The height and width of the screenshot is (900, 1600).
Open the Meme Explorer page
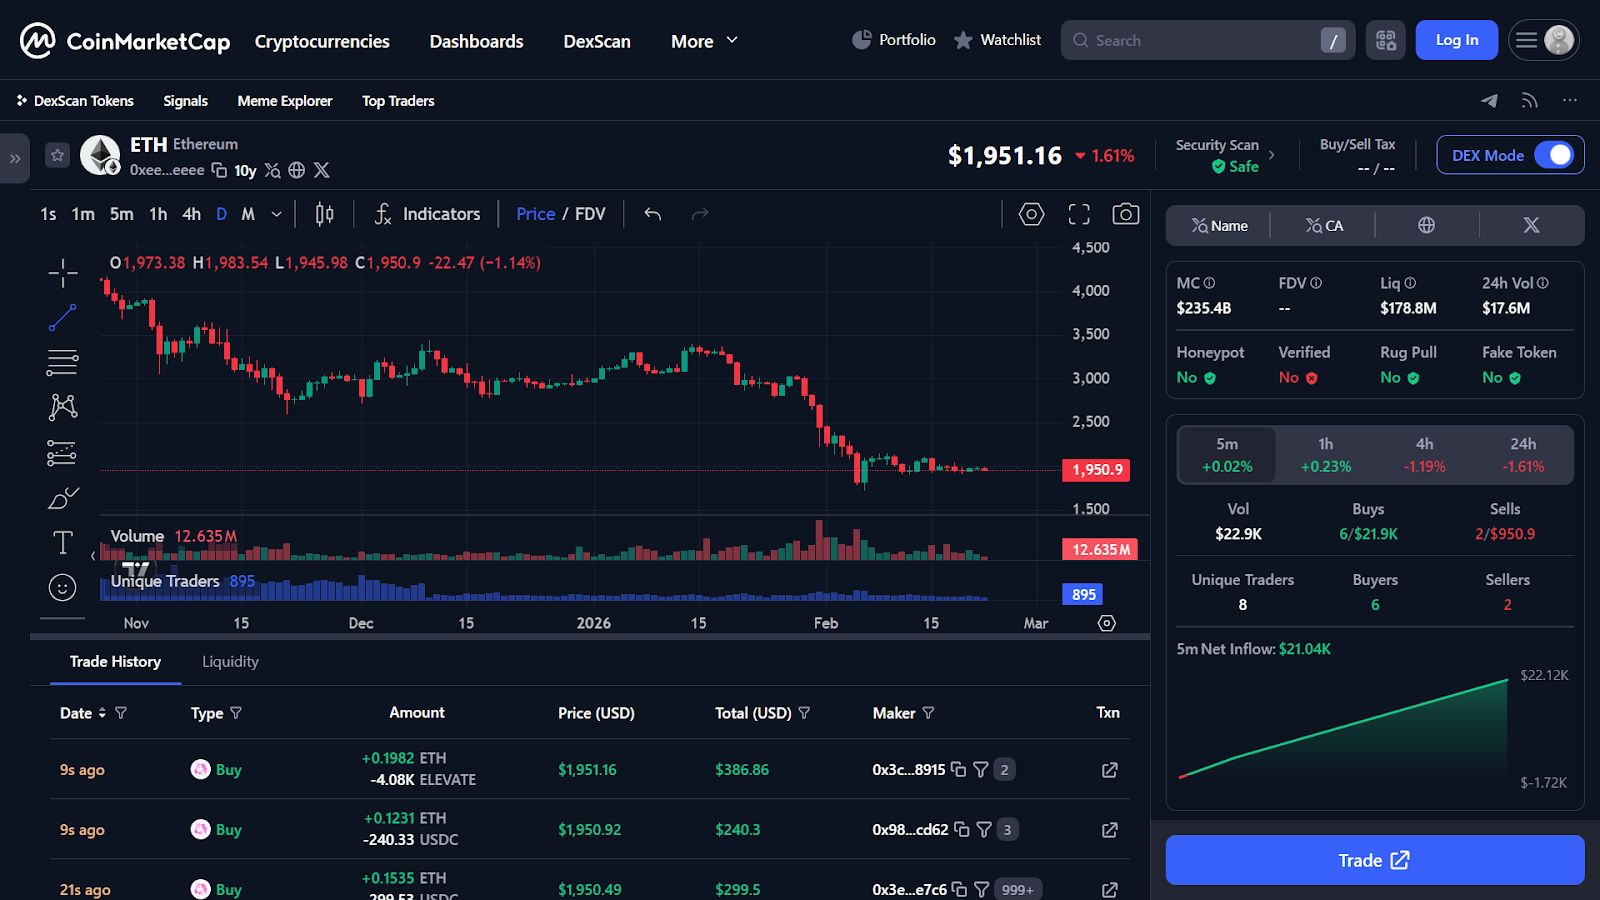click(284, 101)
